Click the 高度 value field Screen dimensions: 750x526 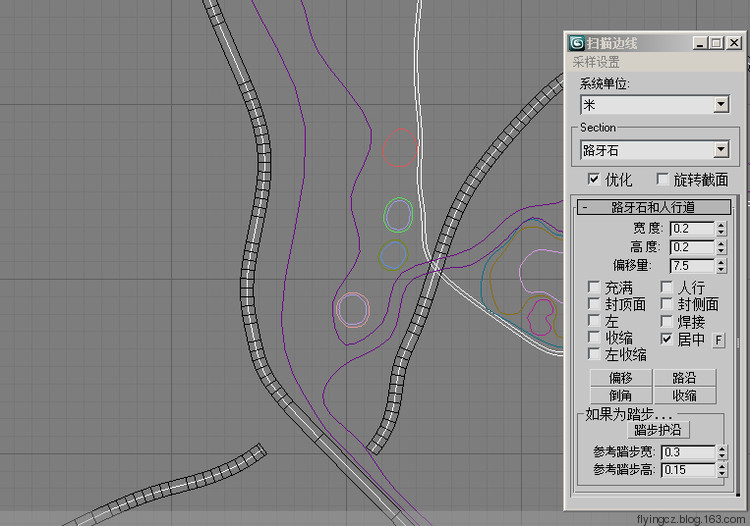pyautogui.click(x=692, y=247)
